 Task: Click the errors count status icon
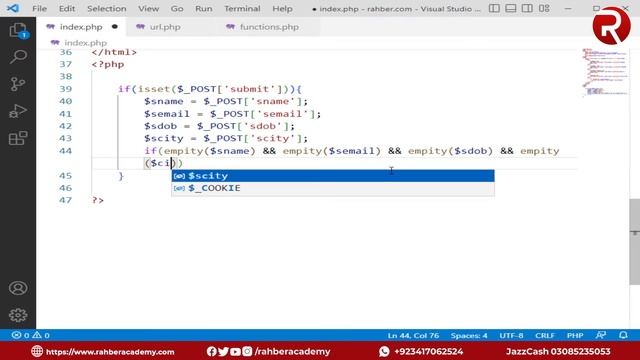(x=20, y=335)
